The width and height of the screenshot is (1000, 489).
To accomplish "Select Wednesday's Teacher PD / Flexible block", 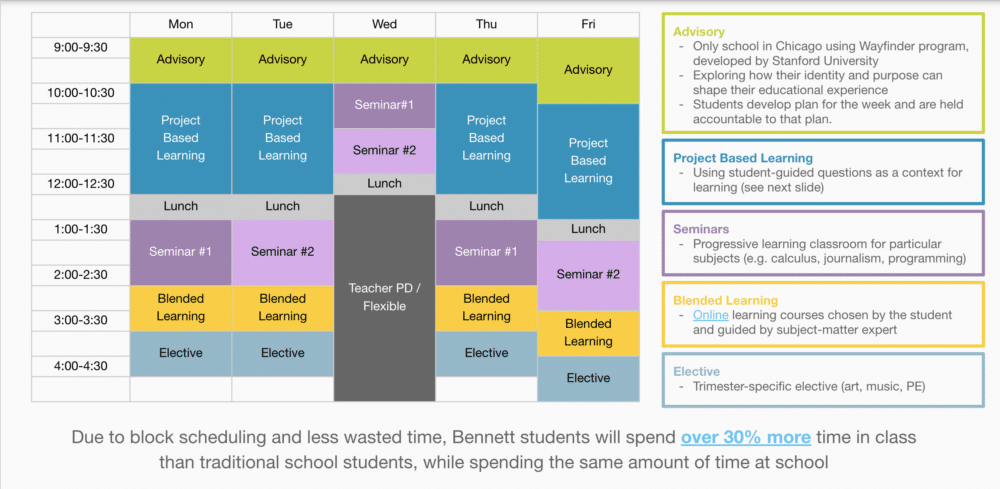I will [385, 298].
